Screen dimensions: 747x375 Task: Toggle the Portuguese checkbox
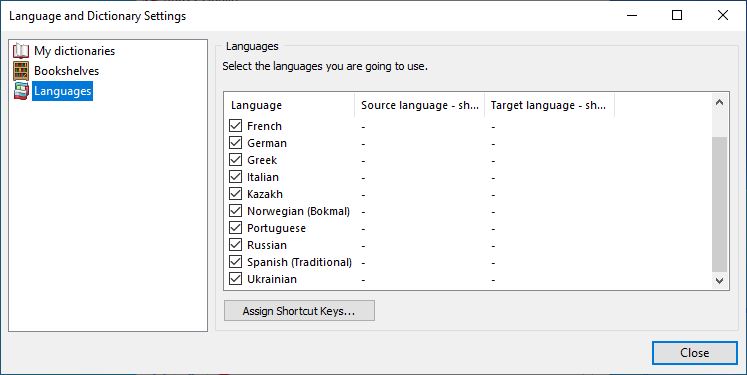click(x=235, y=228)
